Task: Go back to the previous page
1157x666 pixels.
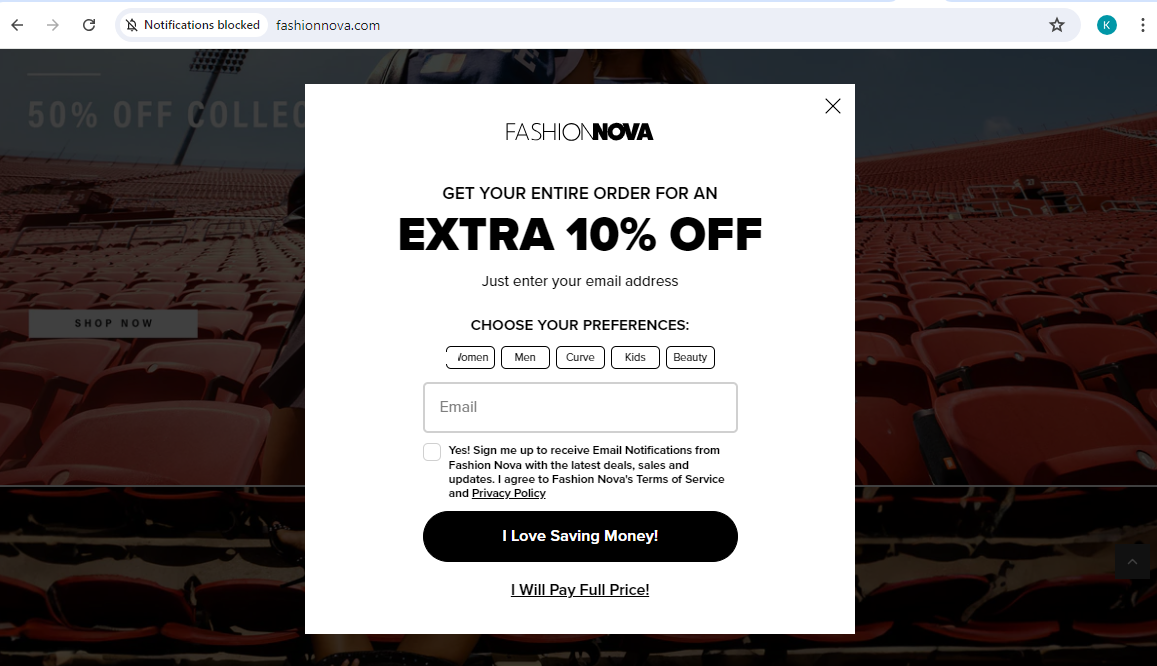Action: click(18, 25)
